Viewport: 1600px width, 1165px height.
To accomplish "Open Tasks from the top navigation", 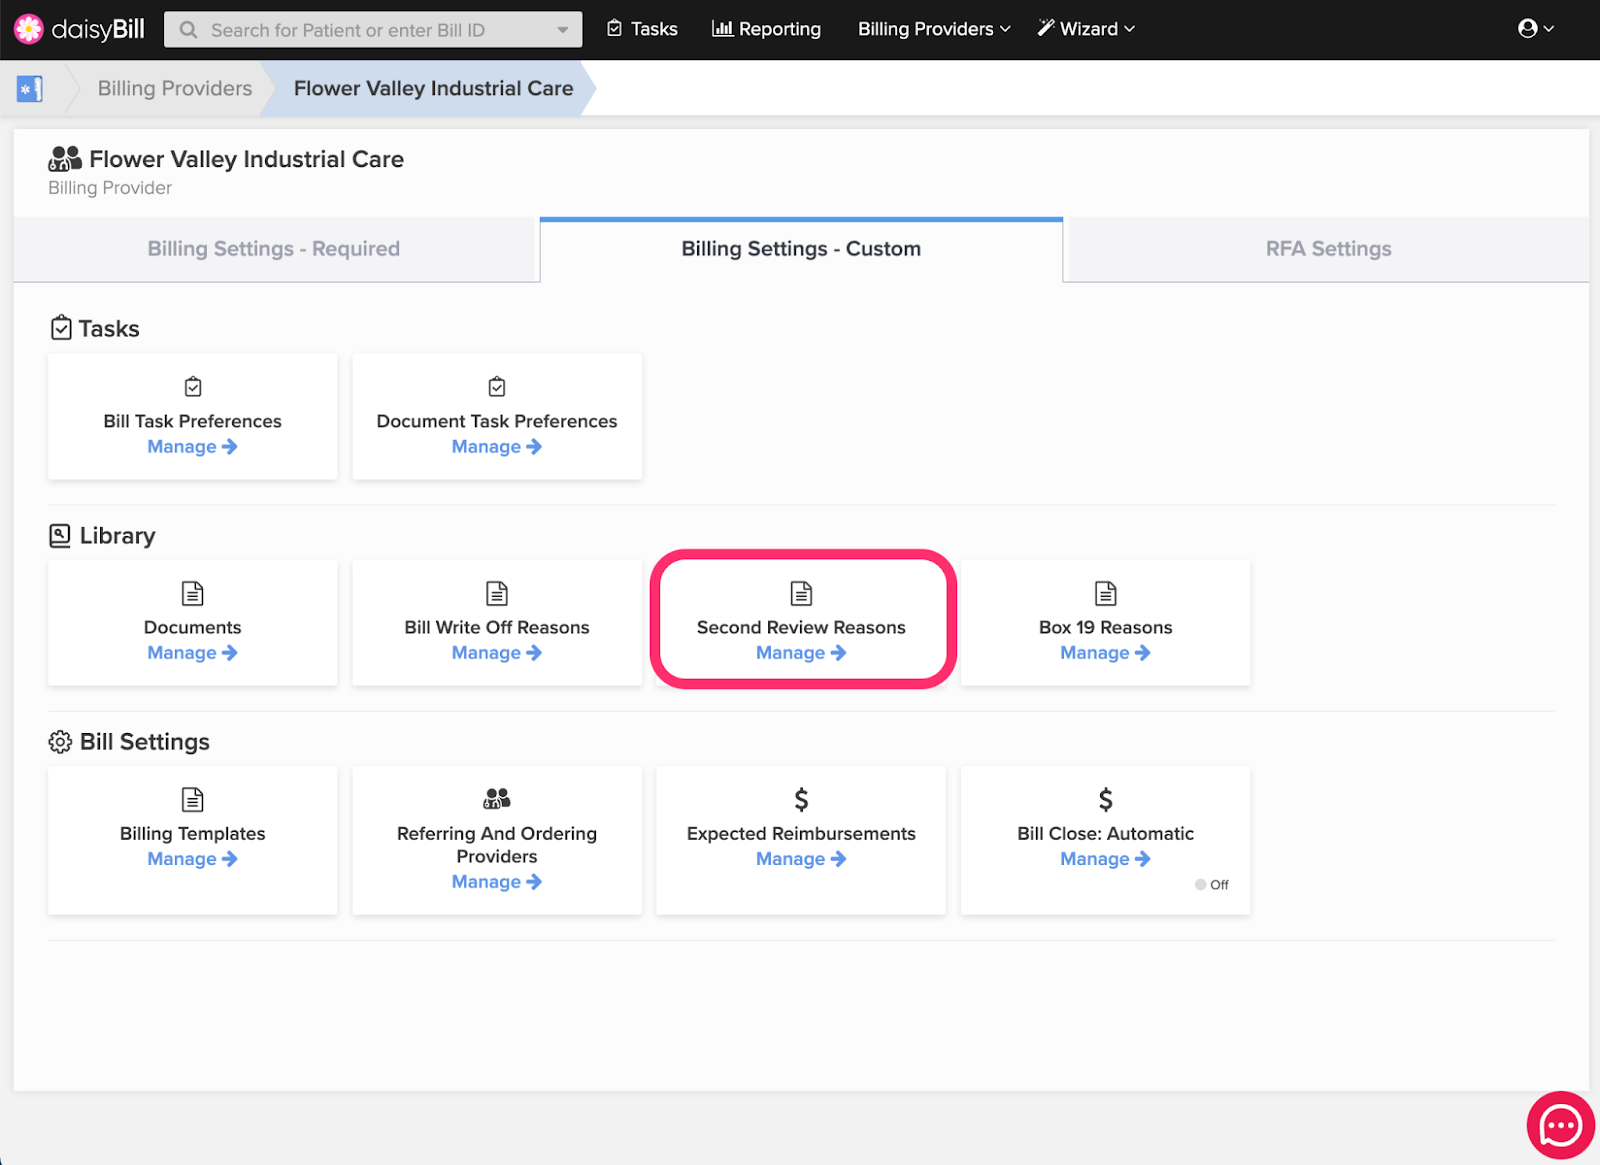I will tap(614, 28).
